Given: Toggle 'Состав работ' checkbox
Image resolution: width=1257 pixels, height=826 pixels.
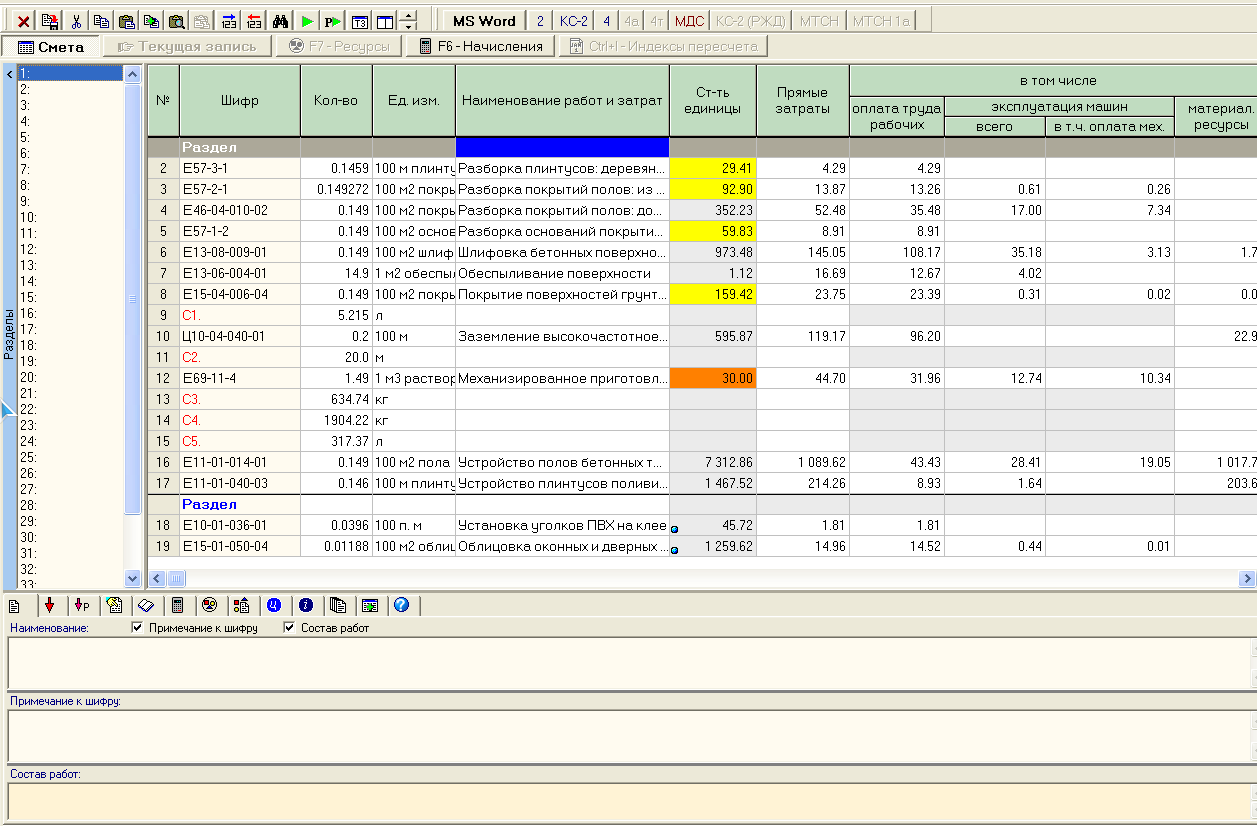Looking at the screenshot, I should [290, 628].
